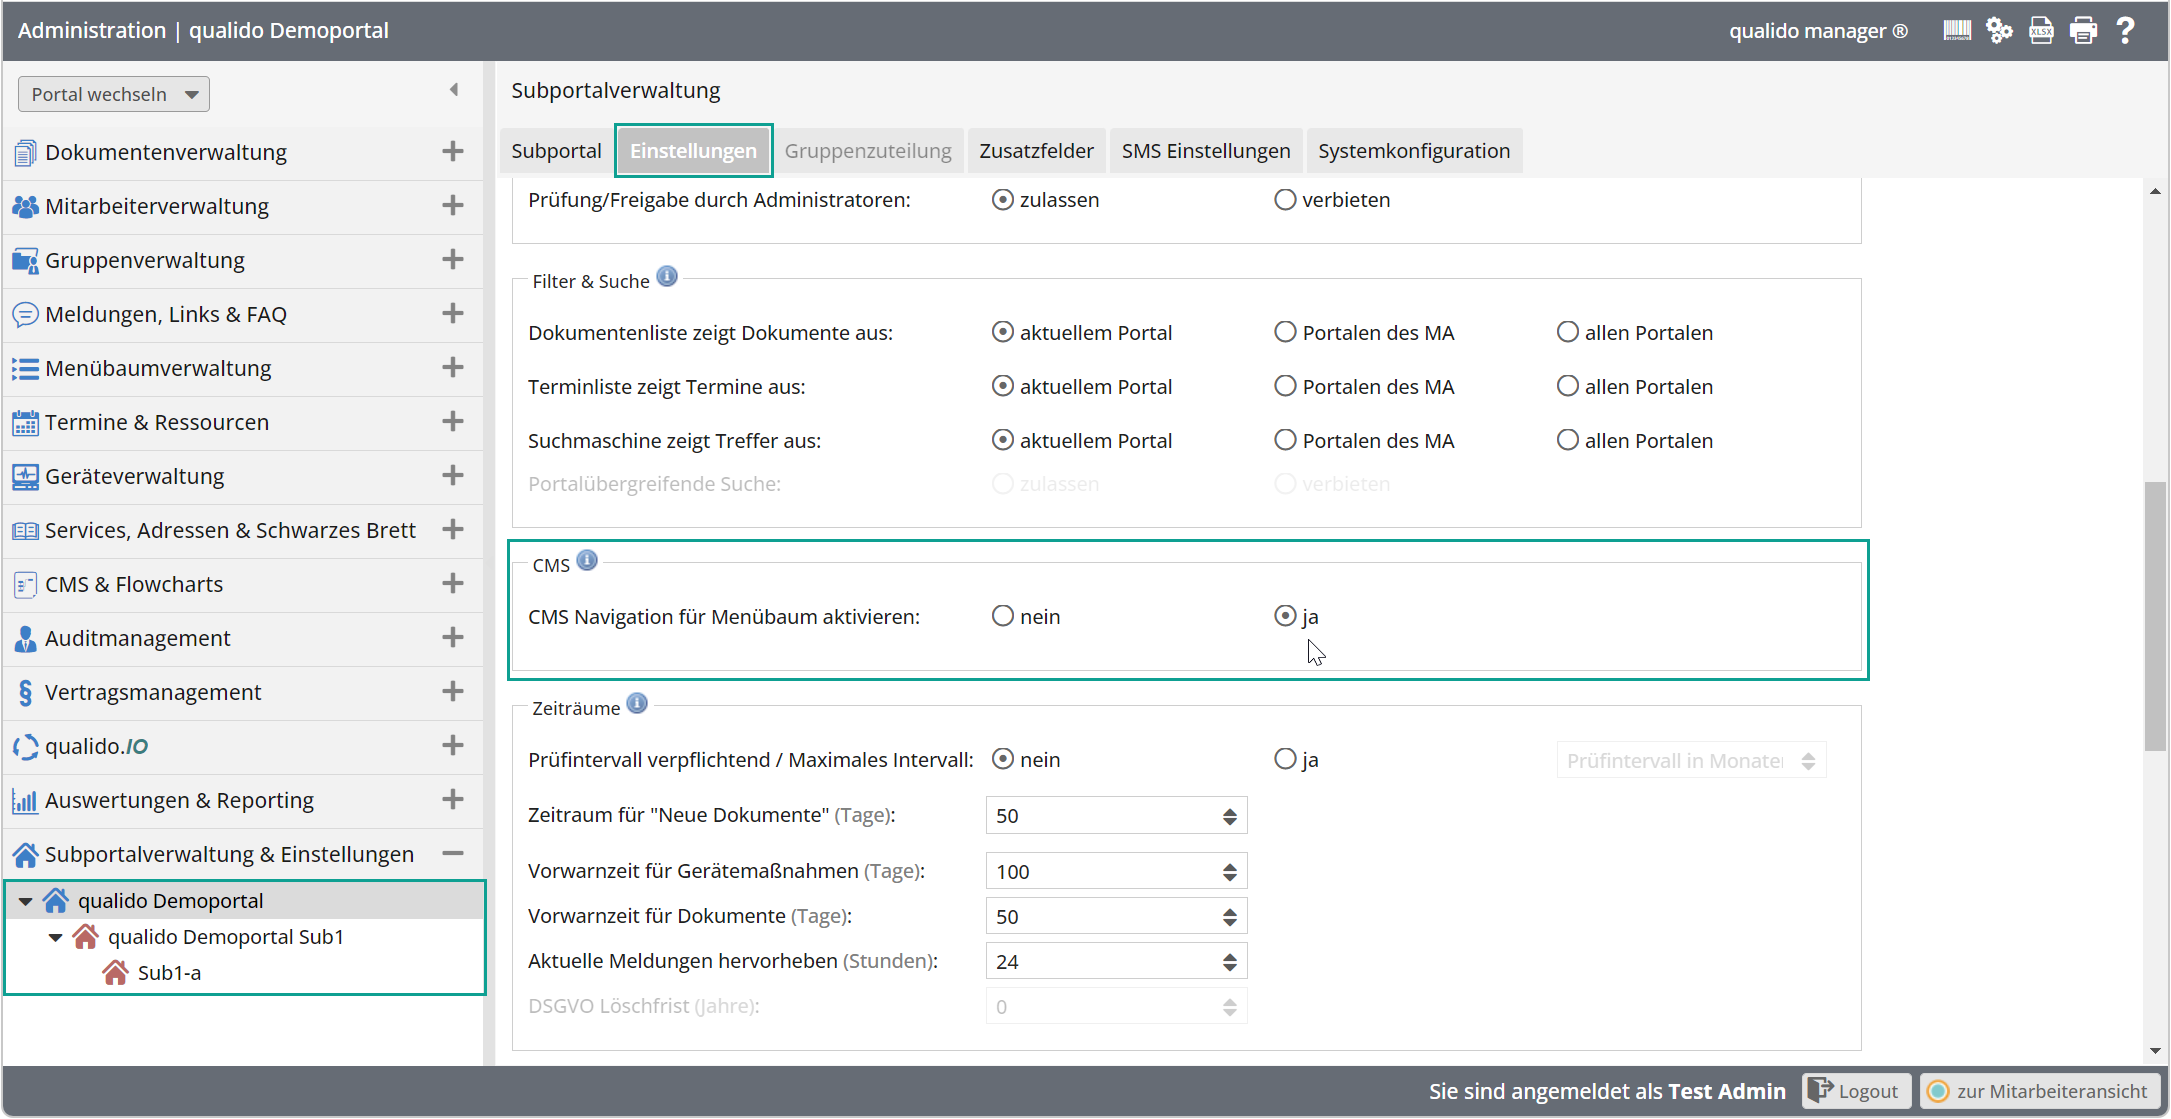Select ja for Prüfintervall verpflichtend
Image resolution: width=2171 pixels, height=1119 pixels.
click(x=1285, y=759)
